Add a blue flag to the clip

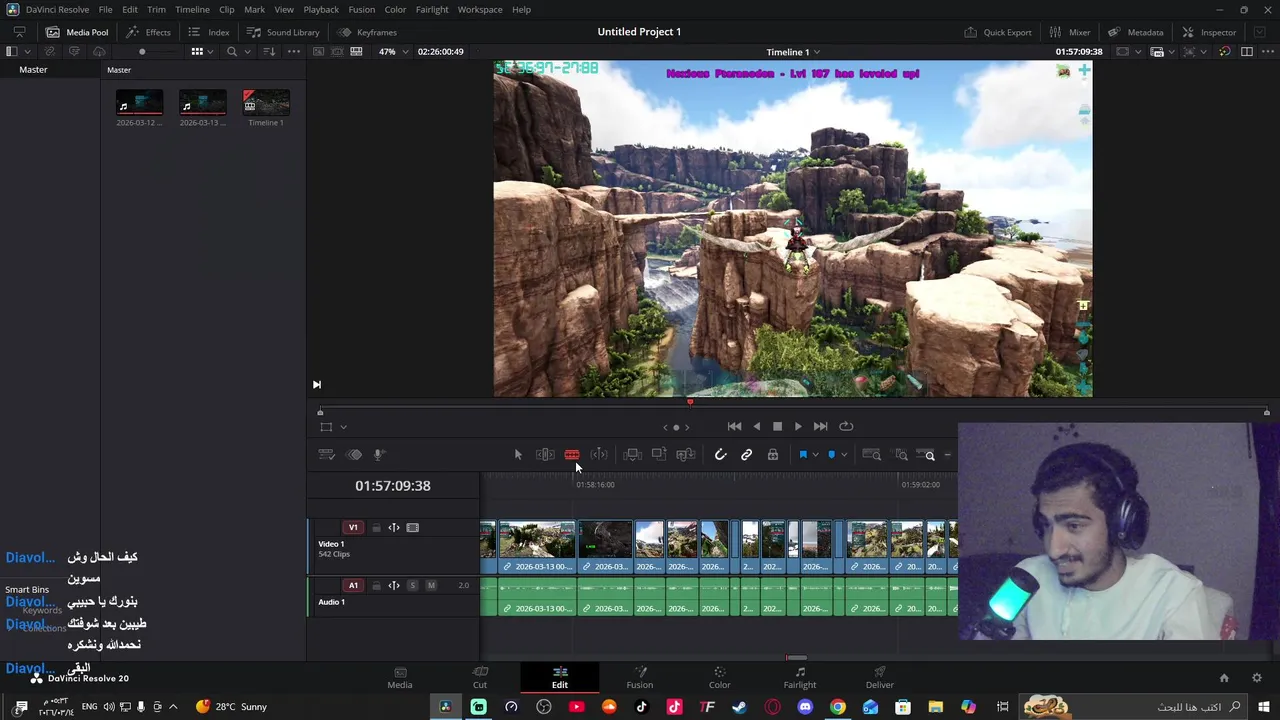click(x=803, y=455)
